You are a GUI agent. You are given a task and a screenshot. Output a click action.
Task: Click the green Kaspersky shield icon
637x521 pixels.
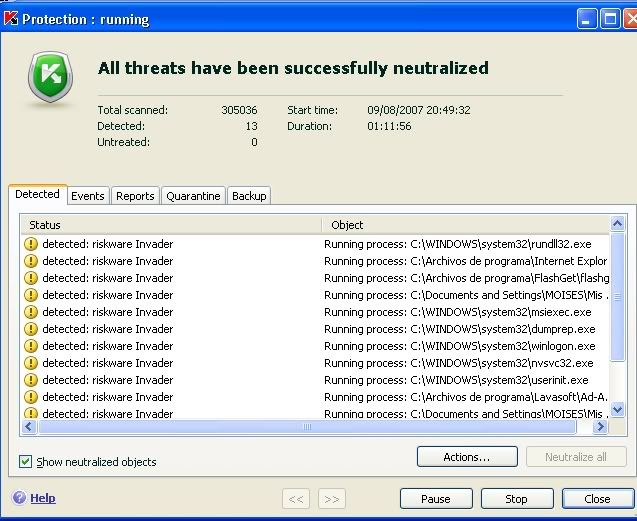[50, 76]
